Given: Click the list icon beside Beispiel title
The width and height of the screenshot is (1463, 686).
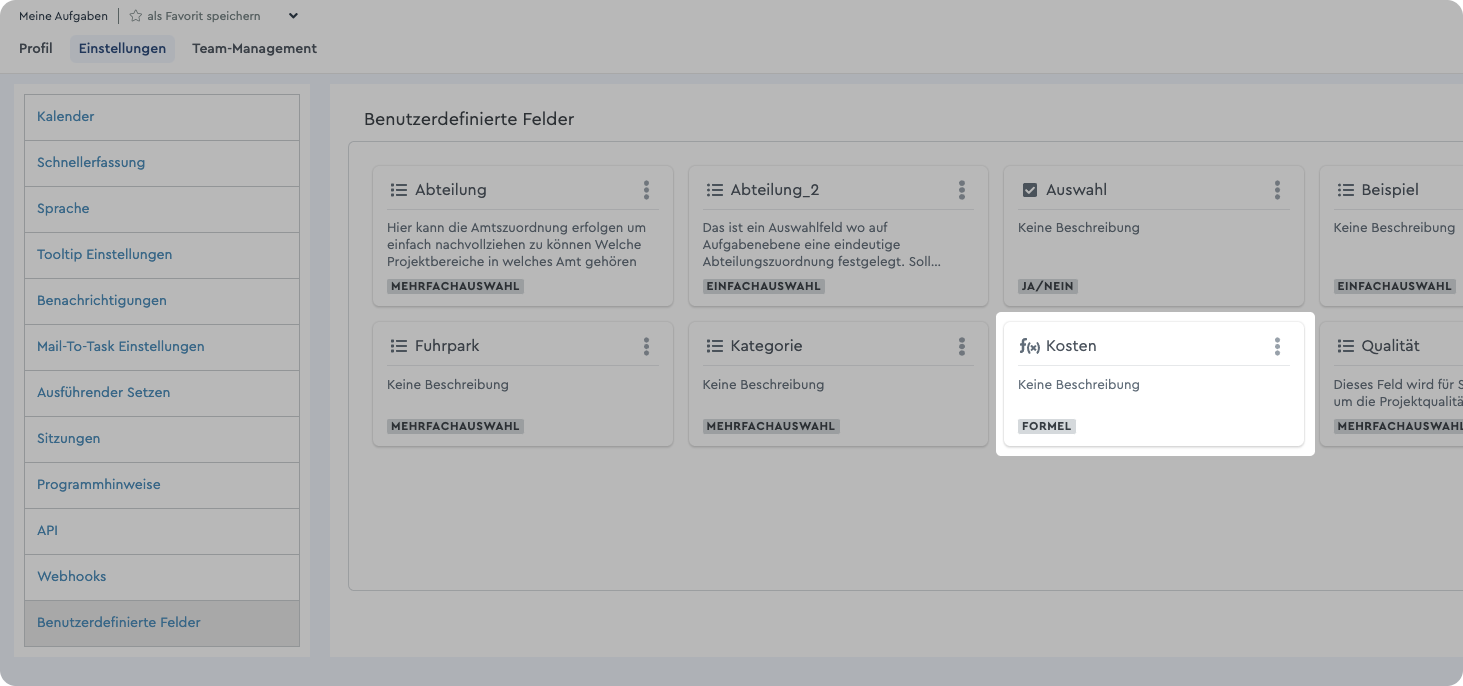Looking at the screenshot, I should click(x=1345, y=190).
